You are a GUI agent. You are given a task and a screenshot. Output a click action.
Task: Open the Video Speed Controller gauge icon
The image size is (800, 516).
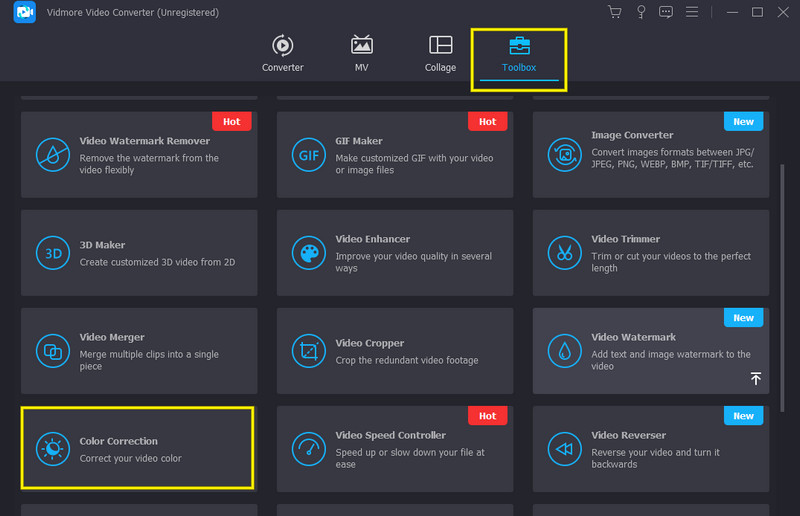pyautogui.click(x=307, y=448)
